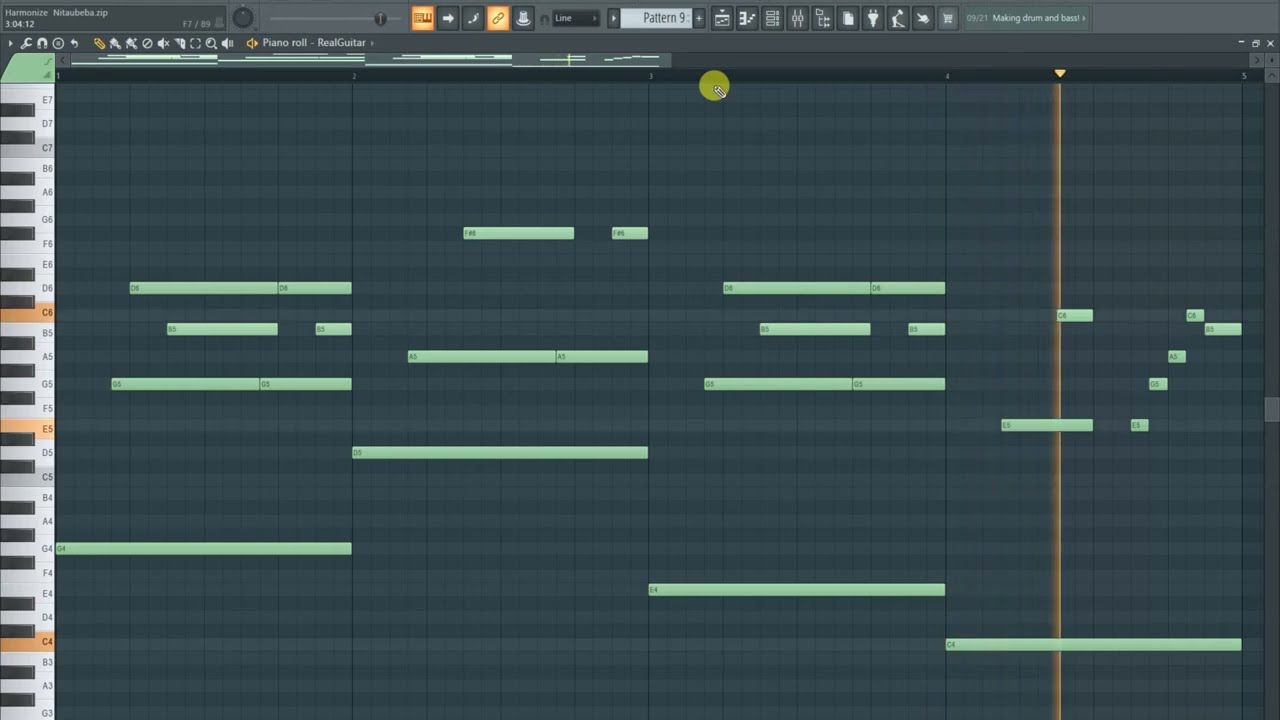Open the plugin picker plug icon
The width and height of the screenshot is (1280, 720).
(872, 18)
